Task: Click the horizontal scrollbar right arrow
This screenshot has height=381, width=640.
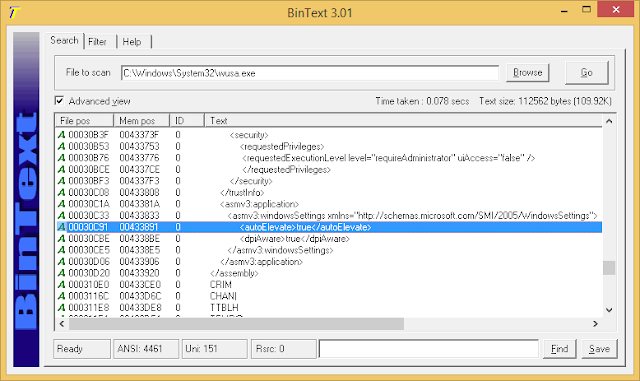Action: pyautogui.click(x=596, y=324)
